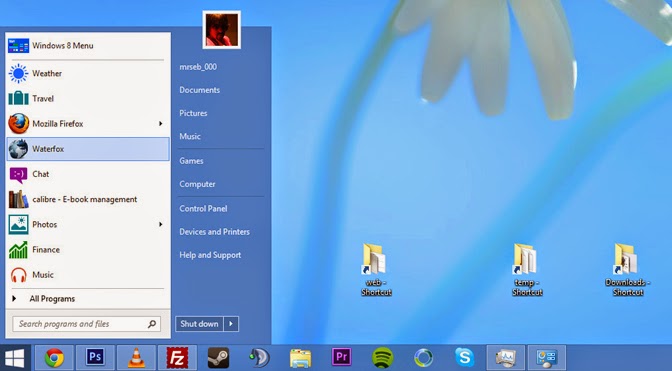Open Adobe Premiere Pro taskbar icon
The image size is (672, 371).
pos(342,357)
